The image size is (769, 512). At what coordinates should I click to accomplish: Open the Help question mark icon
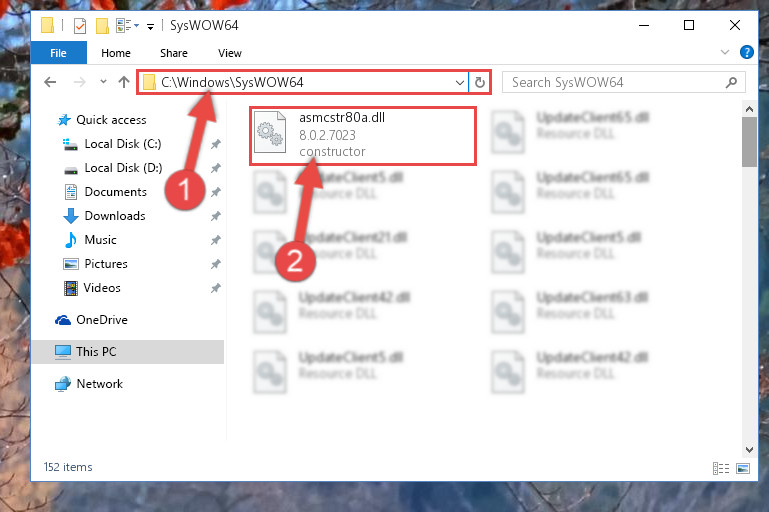point(746,52)
